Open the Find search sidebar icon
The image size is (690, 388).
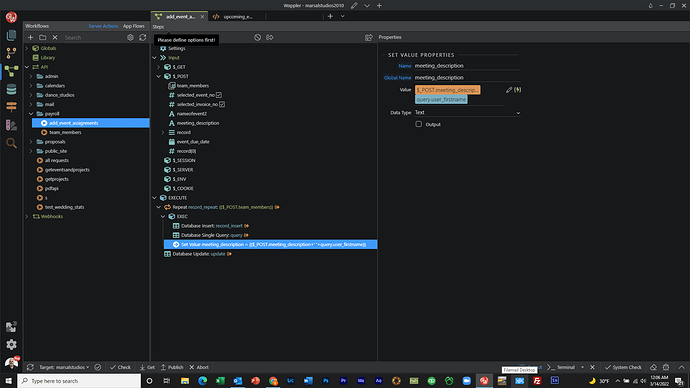tap(11, 143)
